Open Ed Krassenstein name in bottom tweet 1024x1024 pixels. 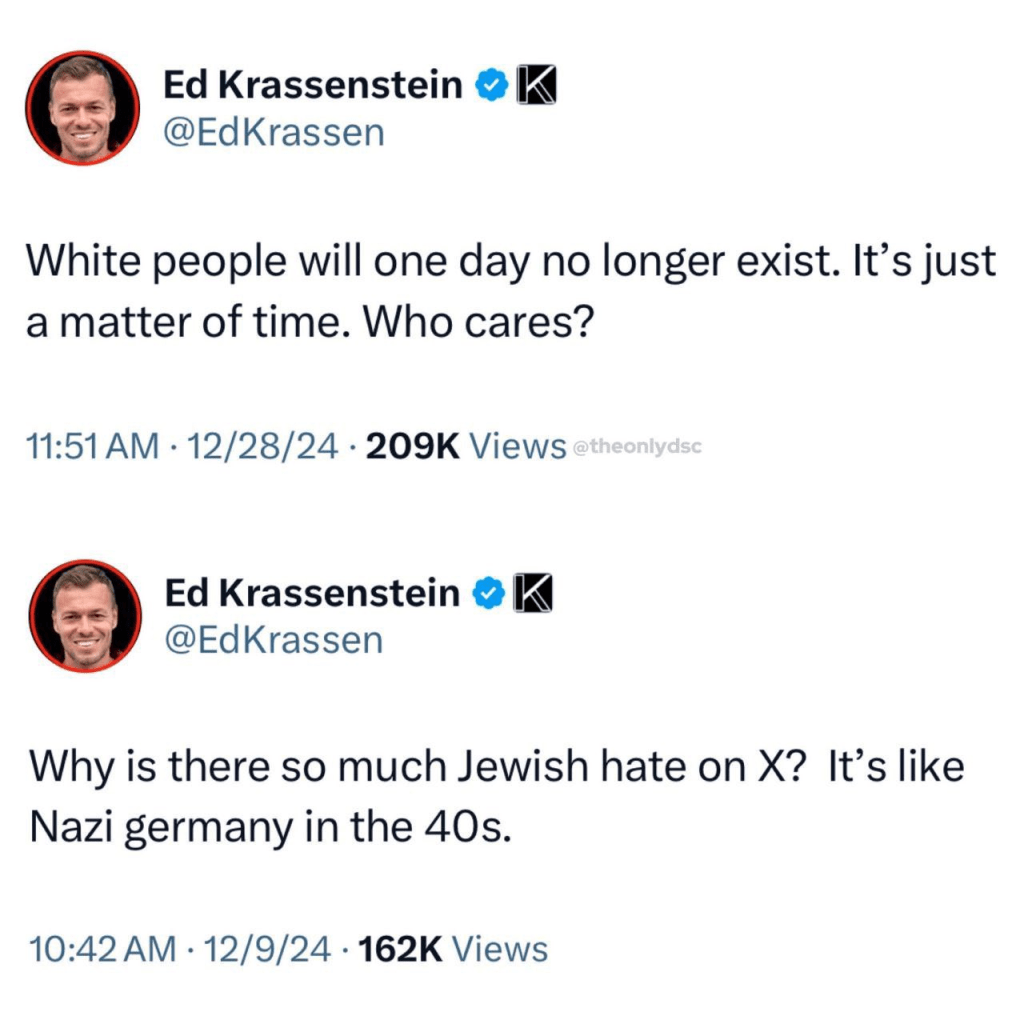pyautogui.click(x=312, y=594)
